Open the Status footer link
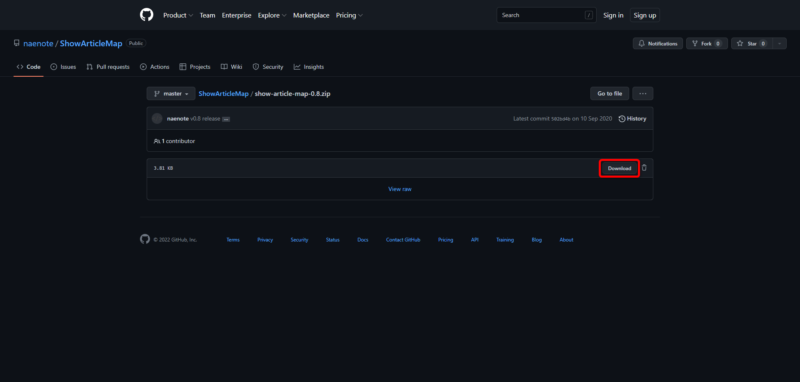The height and width of the screenshot is (382, 800). 333,240
